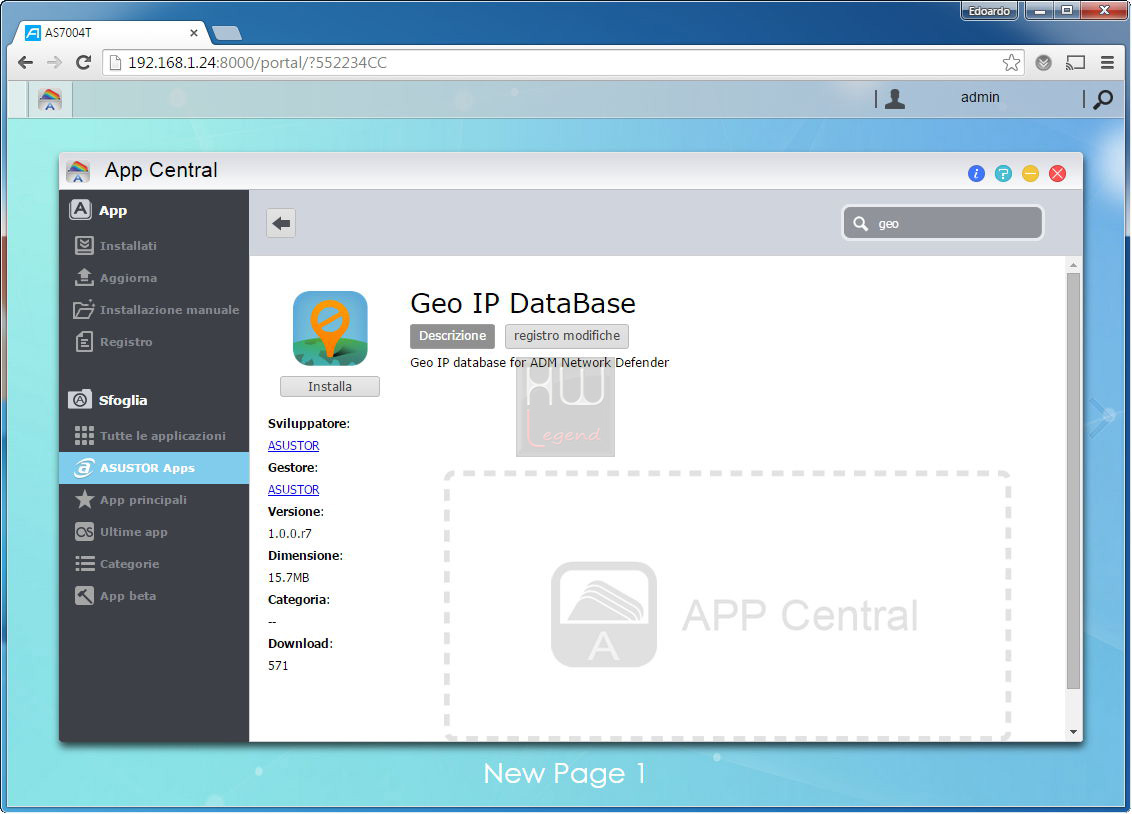
Task: Open the ASUSTOR link under Gestore
Action: 293,489
